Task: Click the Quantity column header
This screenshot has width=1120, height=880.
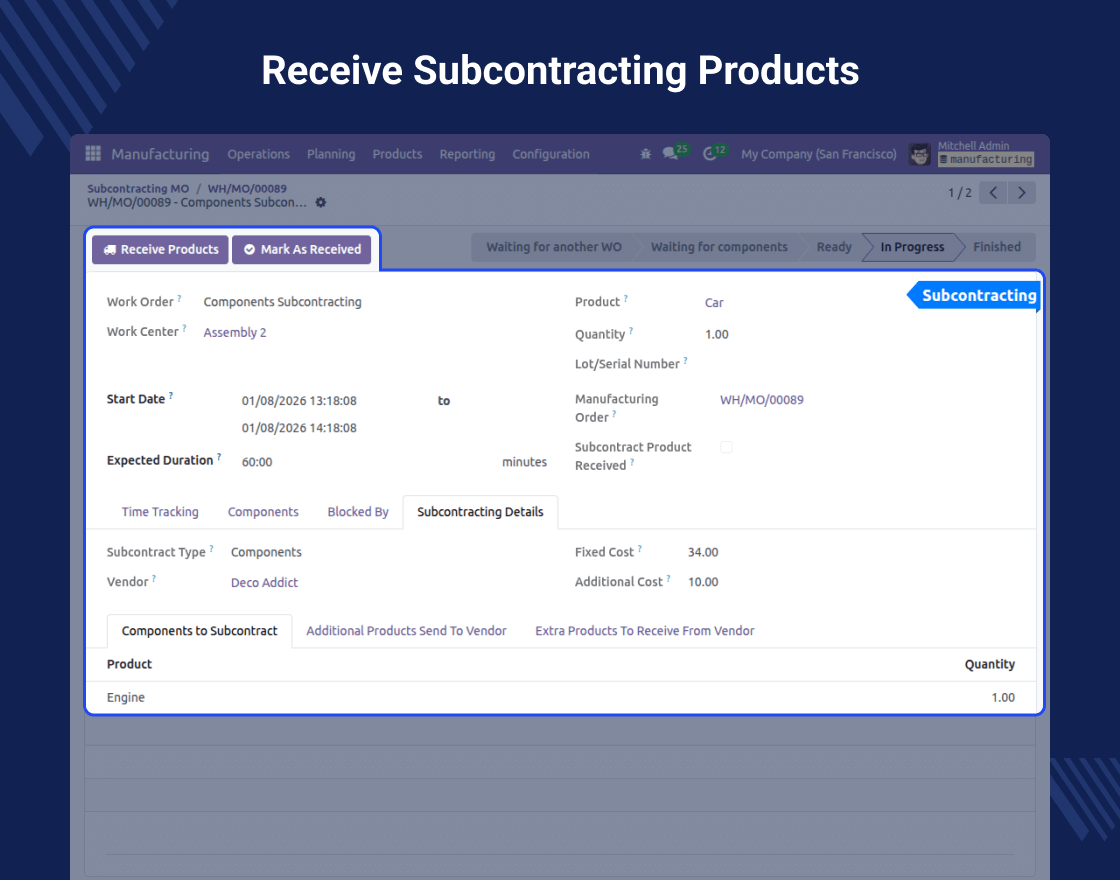Action: 989,664
